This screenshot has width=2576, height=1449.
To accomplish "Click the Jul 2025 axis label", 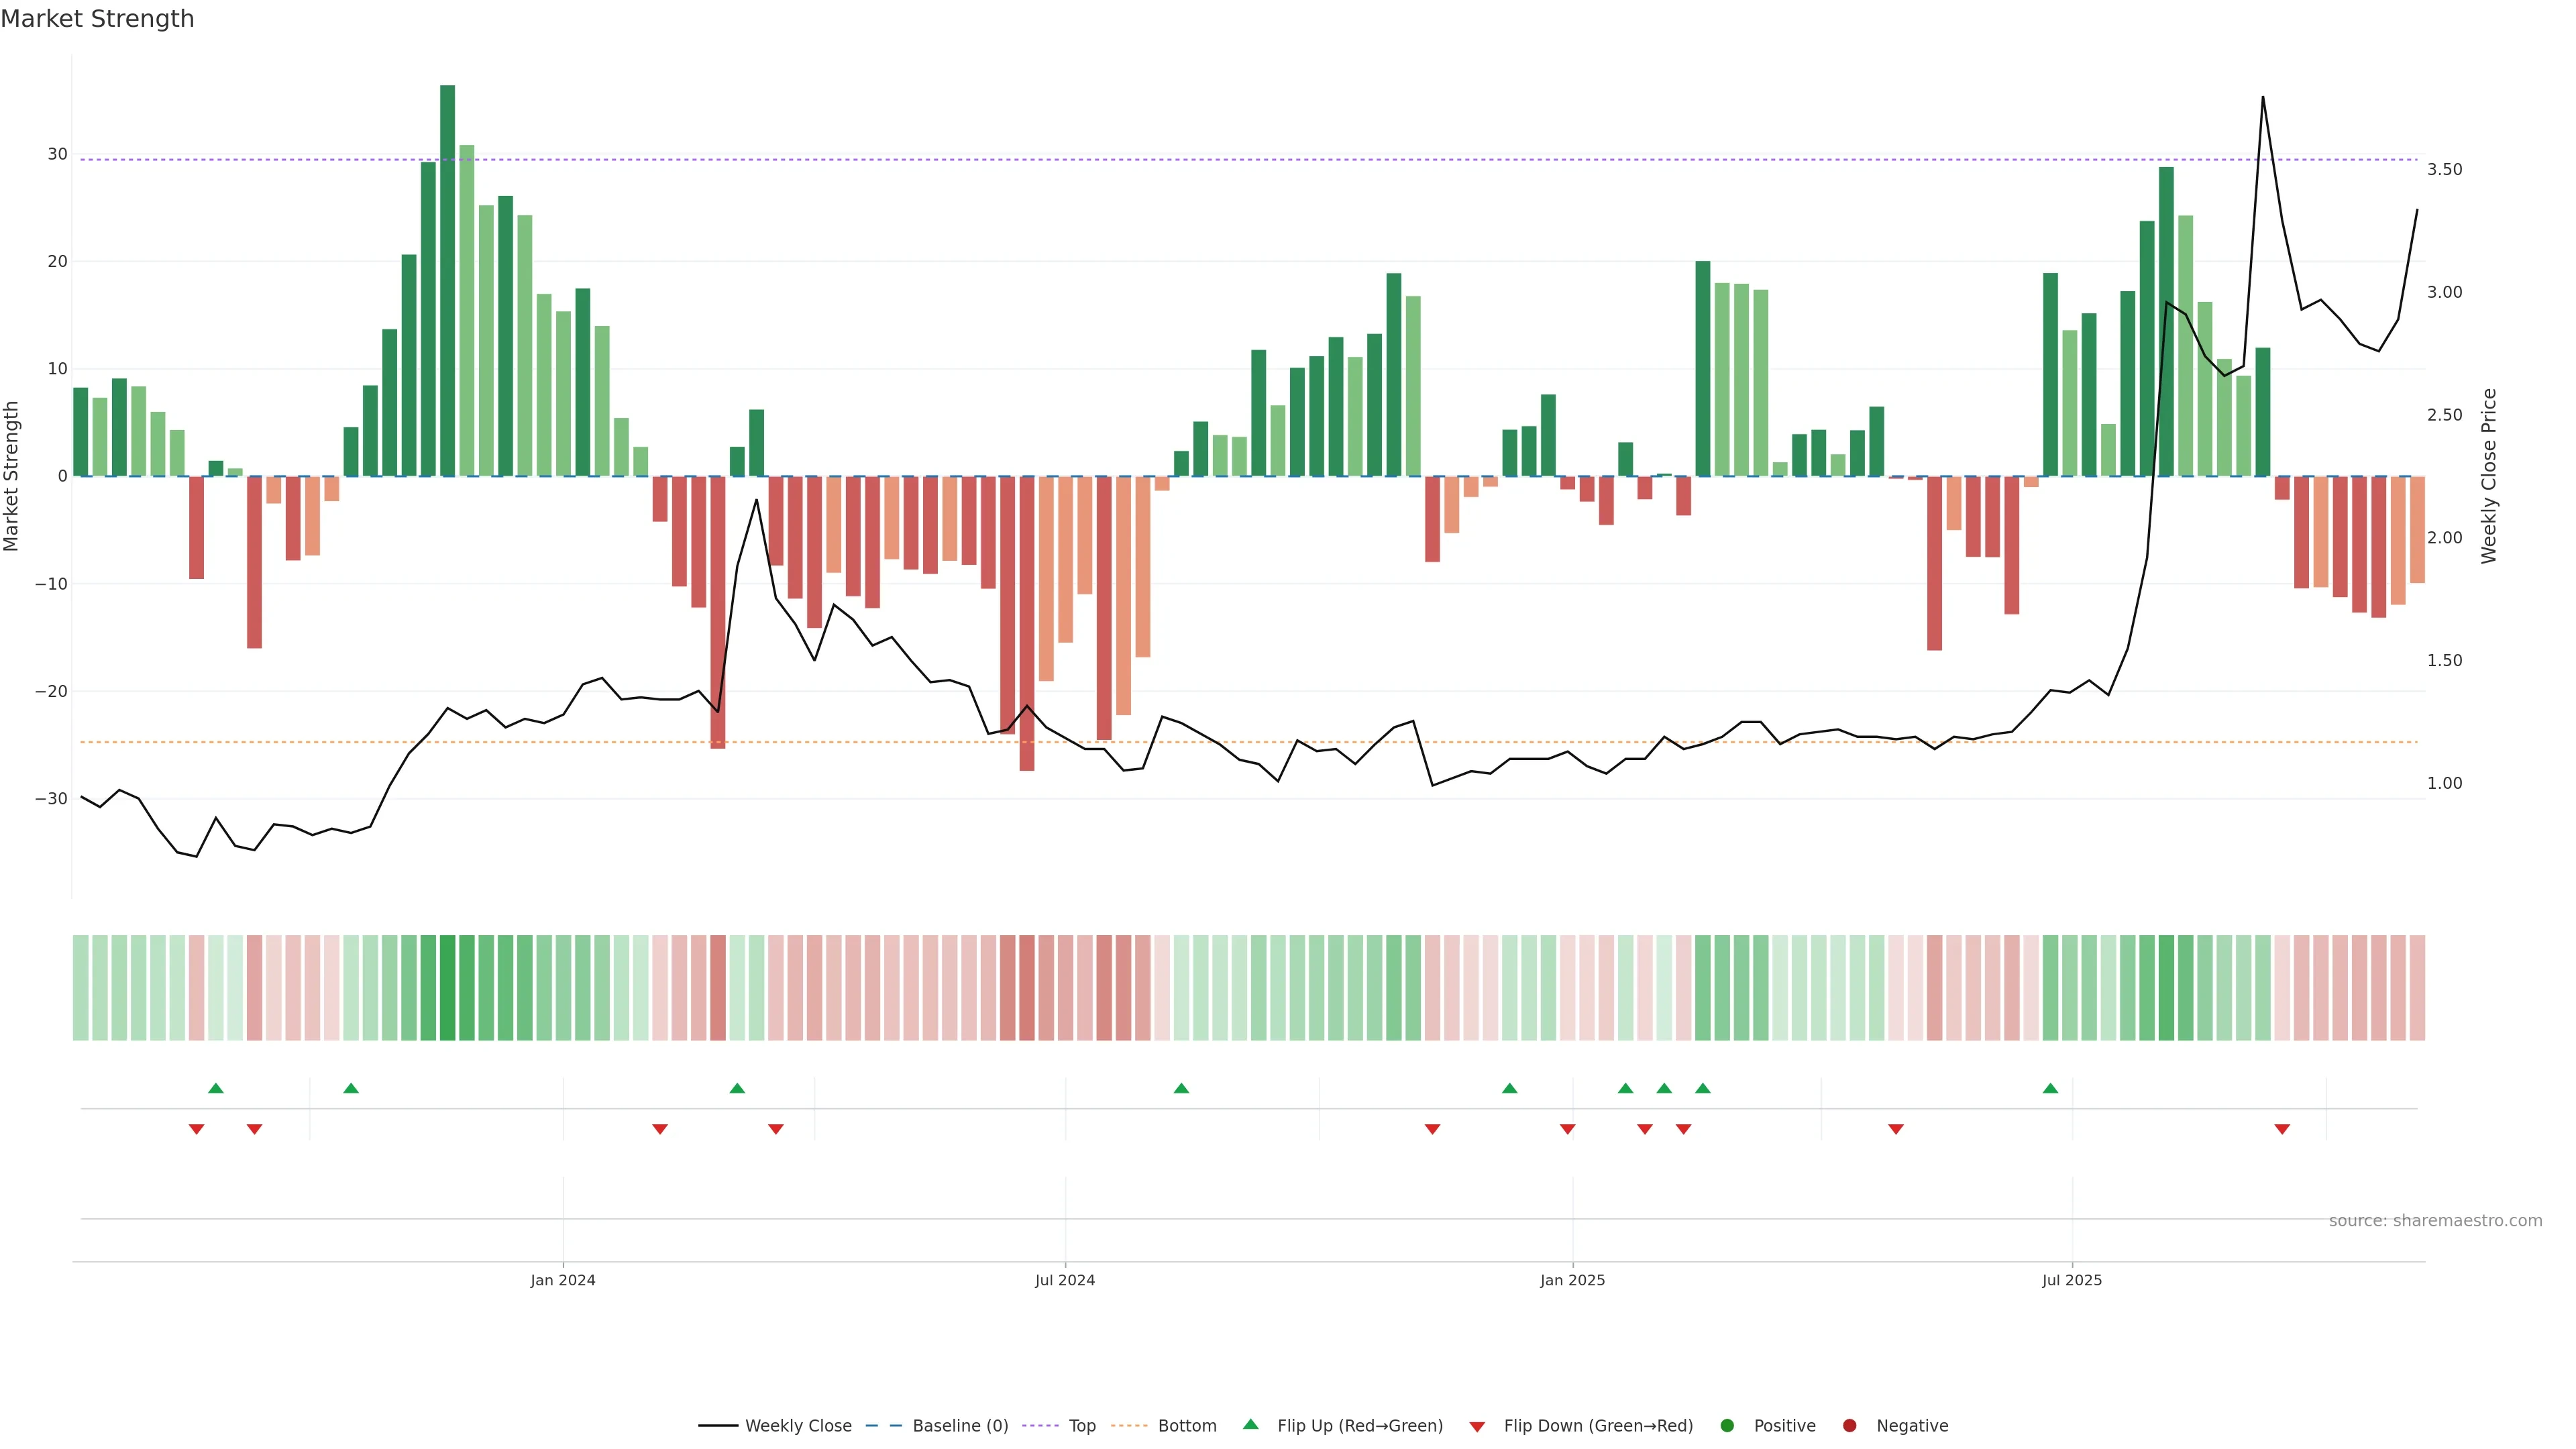I will [2072, 1280].
